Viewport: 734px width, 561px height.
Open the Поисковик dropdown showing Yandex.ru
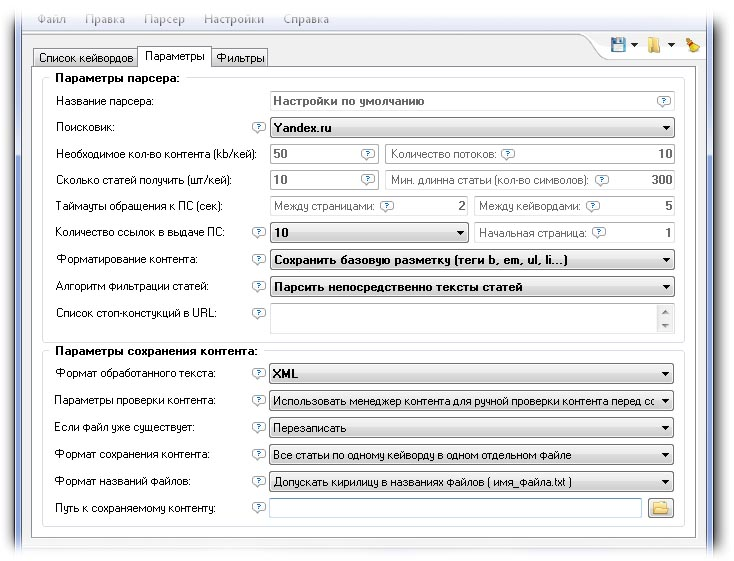[472, 128]
